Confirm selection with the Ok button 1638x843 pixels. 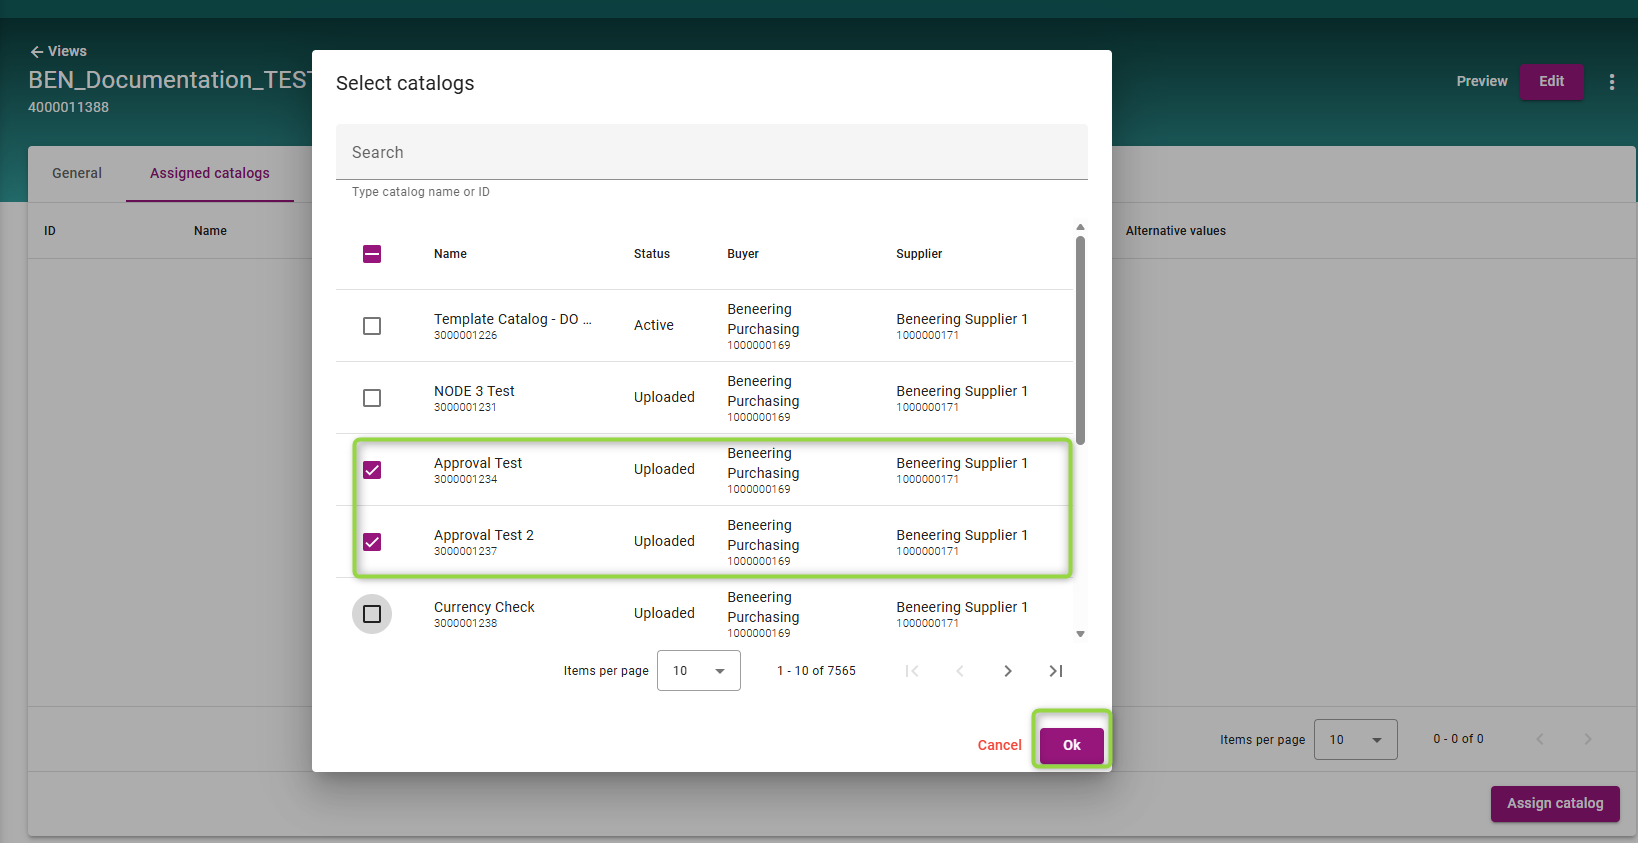1071,745
